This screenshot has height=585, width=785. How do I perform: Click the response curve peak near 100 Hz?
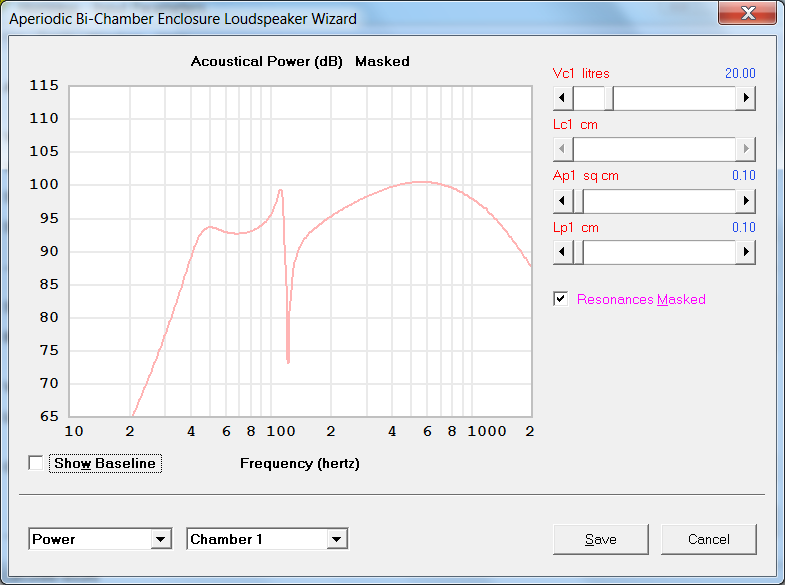click(280, 191)
